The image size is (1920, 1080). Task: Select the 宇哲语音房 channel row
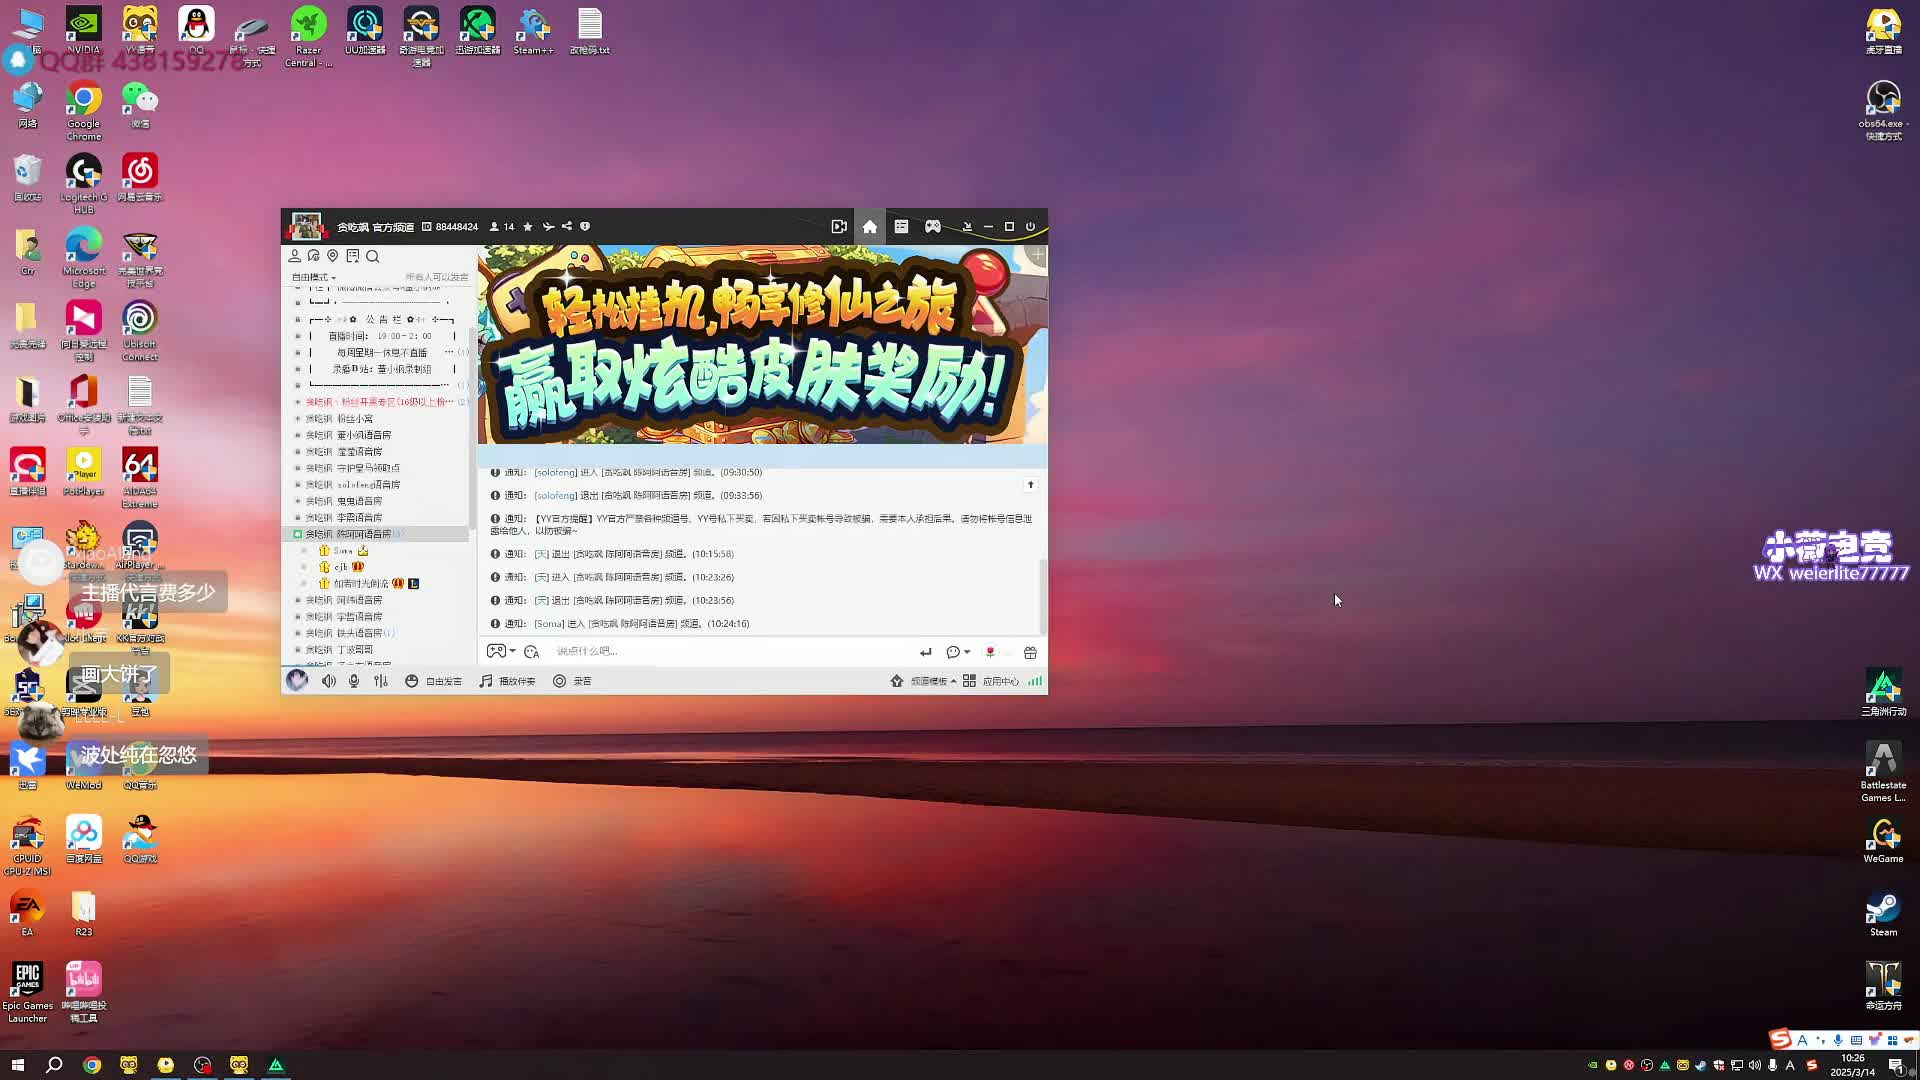pyautogui.click(x=375, y=617)
